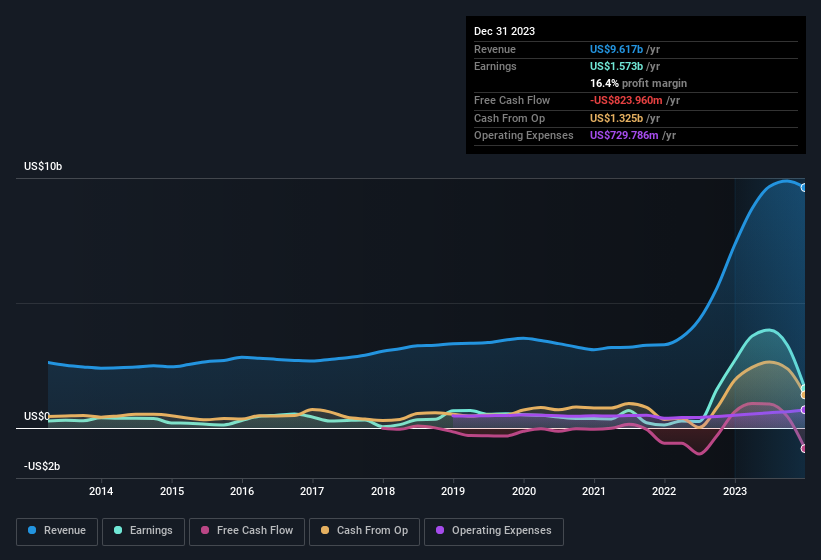The width and height of the screenshot is (821, 560).
Task: Click the Cash From Op label in tooltip
Action: tap(509, 118)
